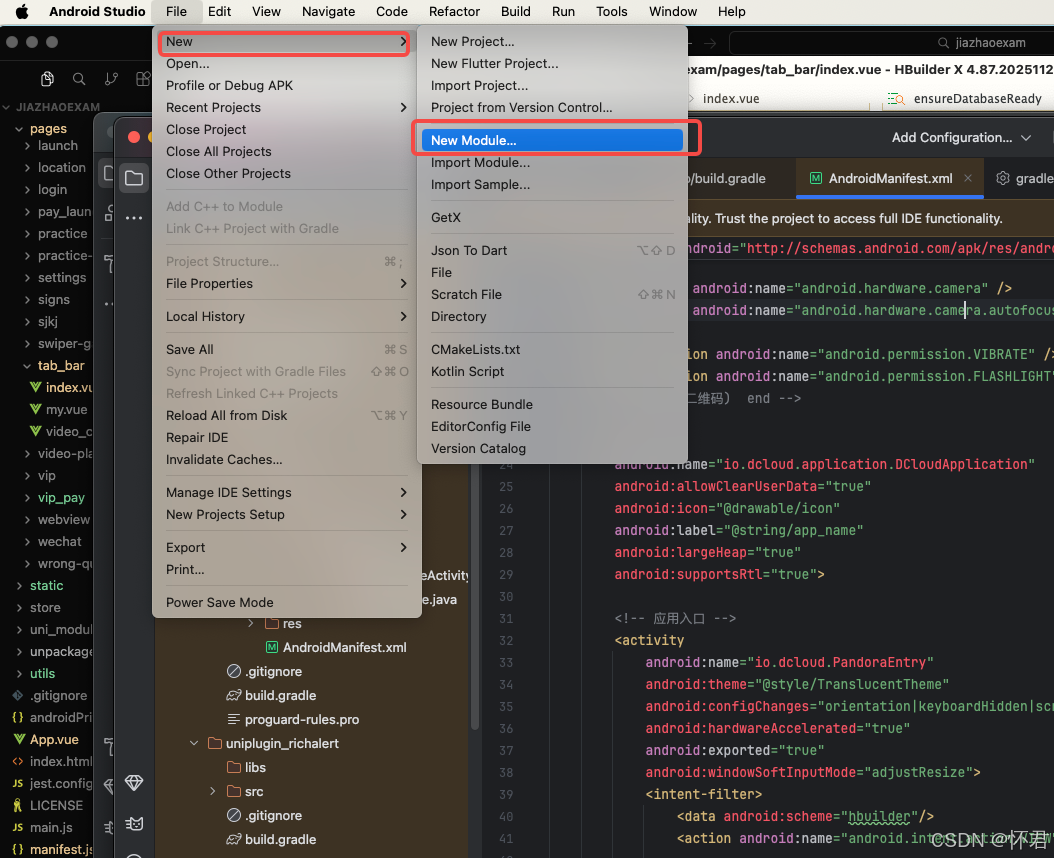
Task: Select Version Catalog menu item
Action: tap(552, 448)
